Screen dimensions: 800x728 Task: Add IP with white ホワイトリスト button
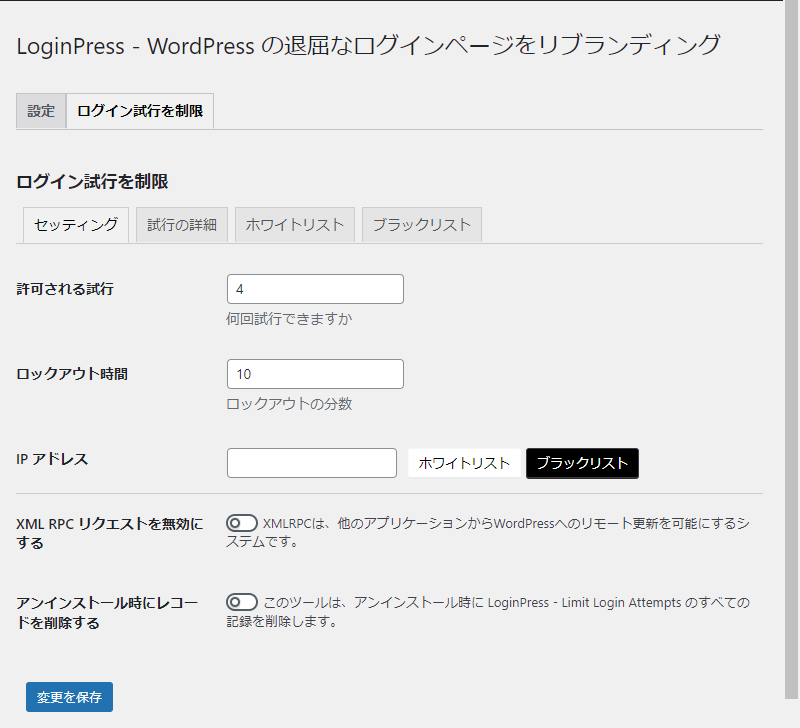point(464,463)
